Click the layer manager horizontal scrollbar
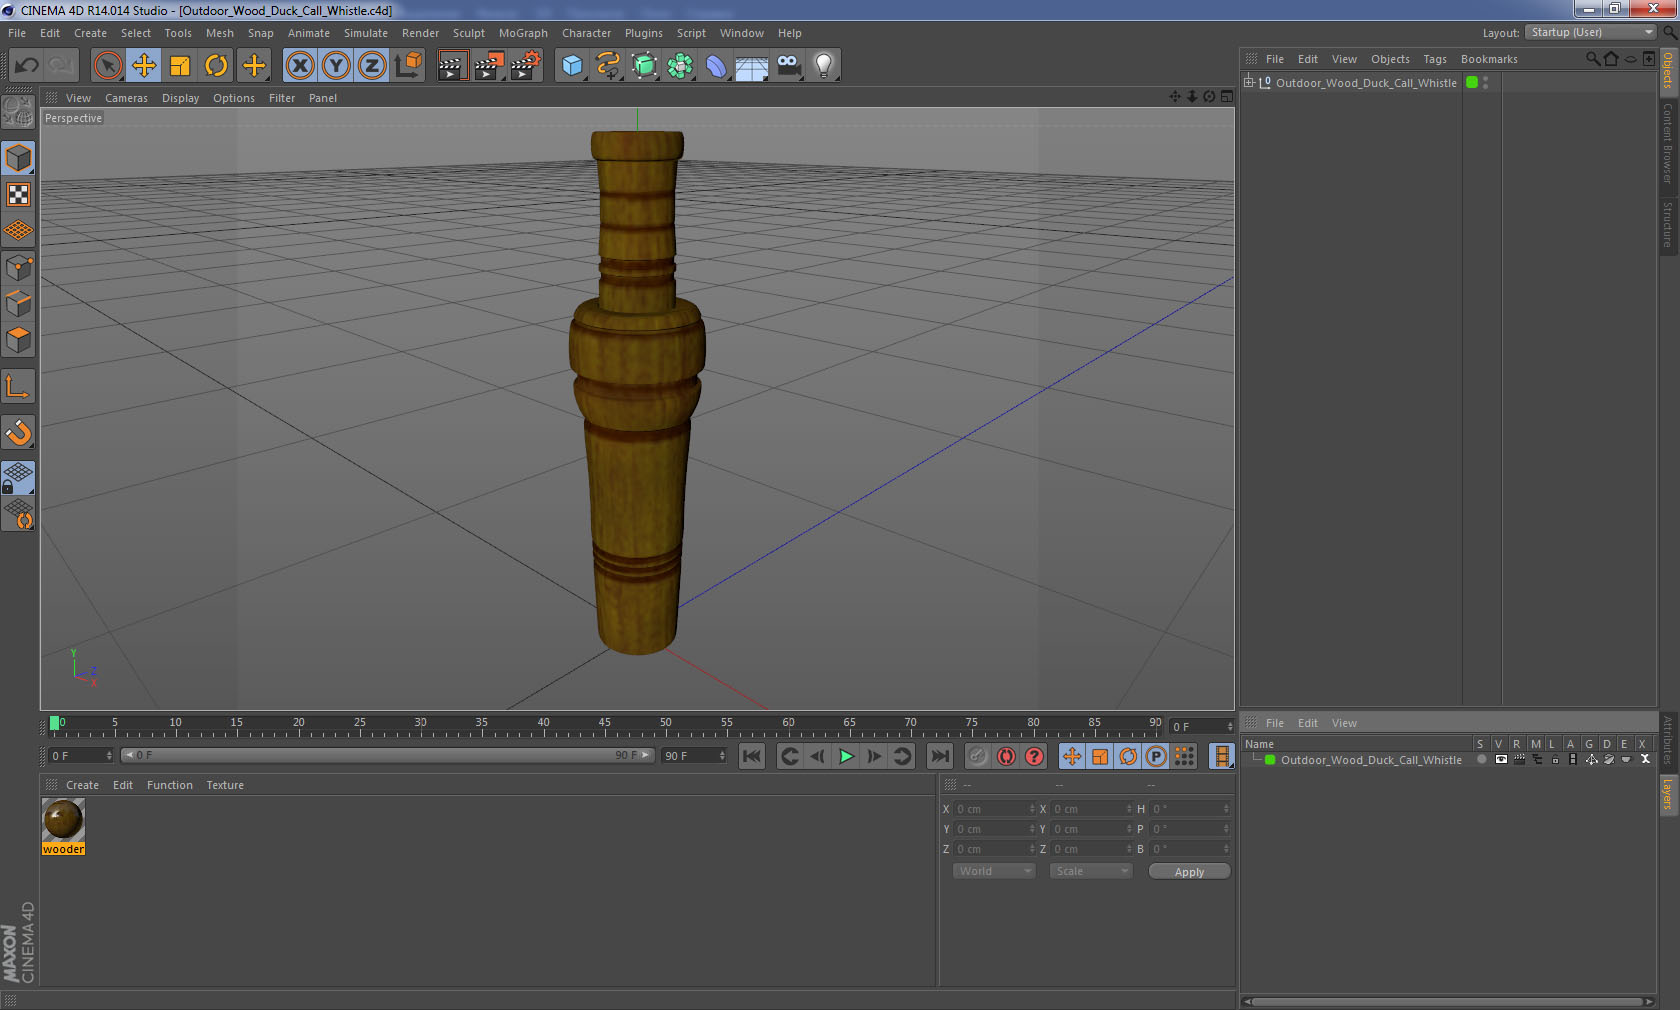 [1448, 1001]
